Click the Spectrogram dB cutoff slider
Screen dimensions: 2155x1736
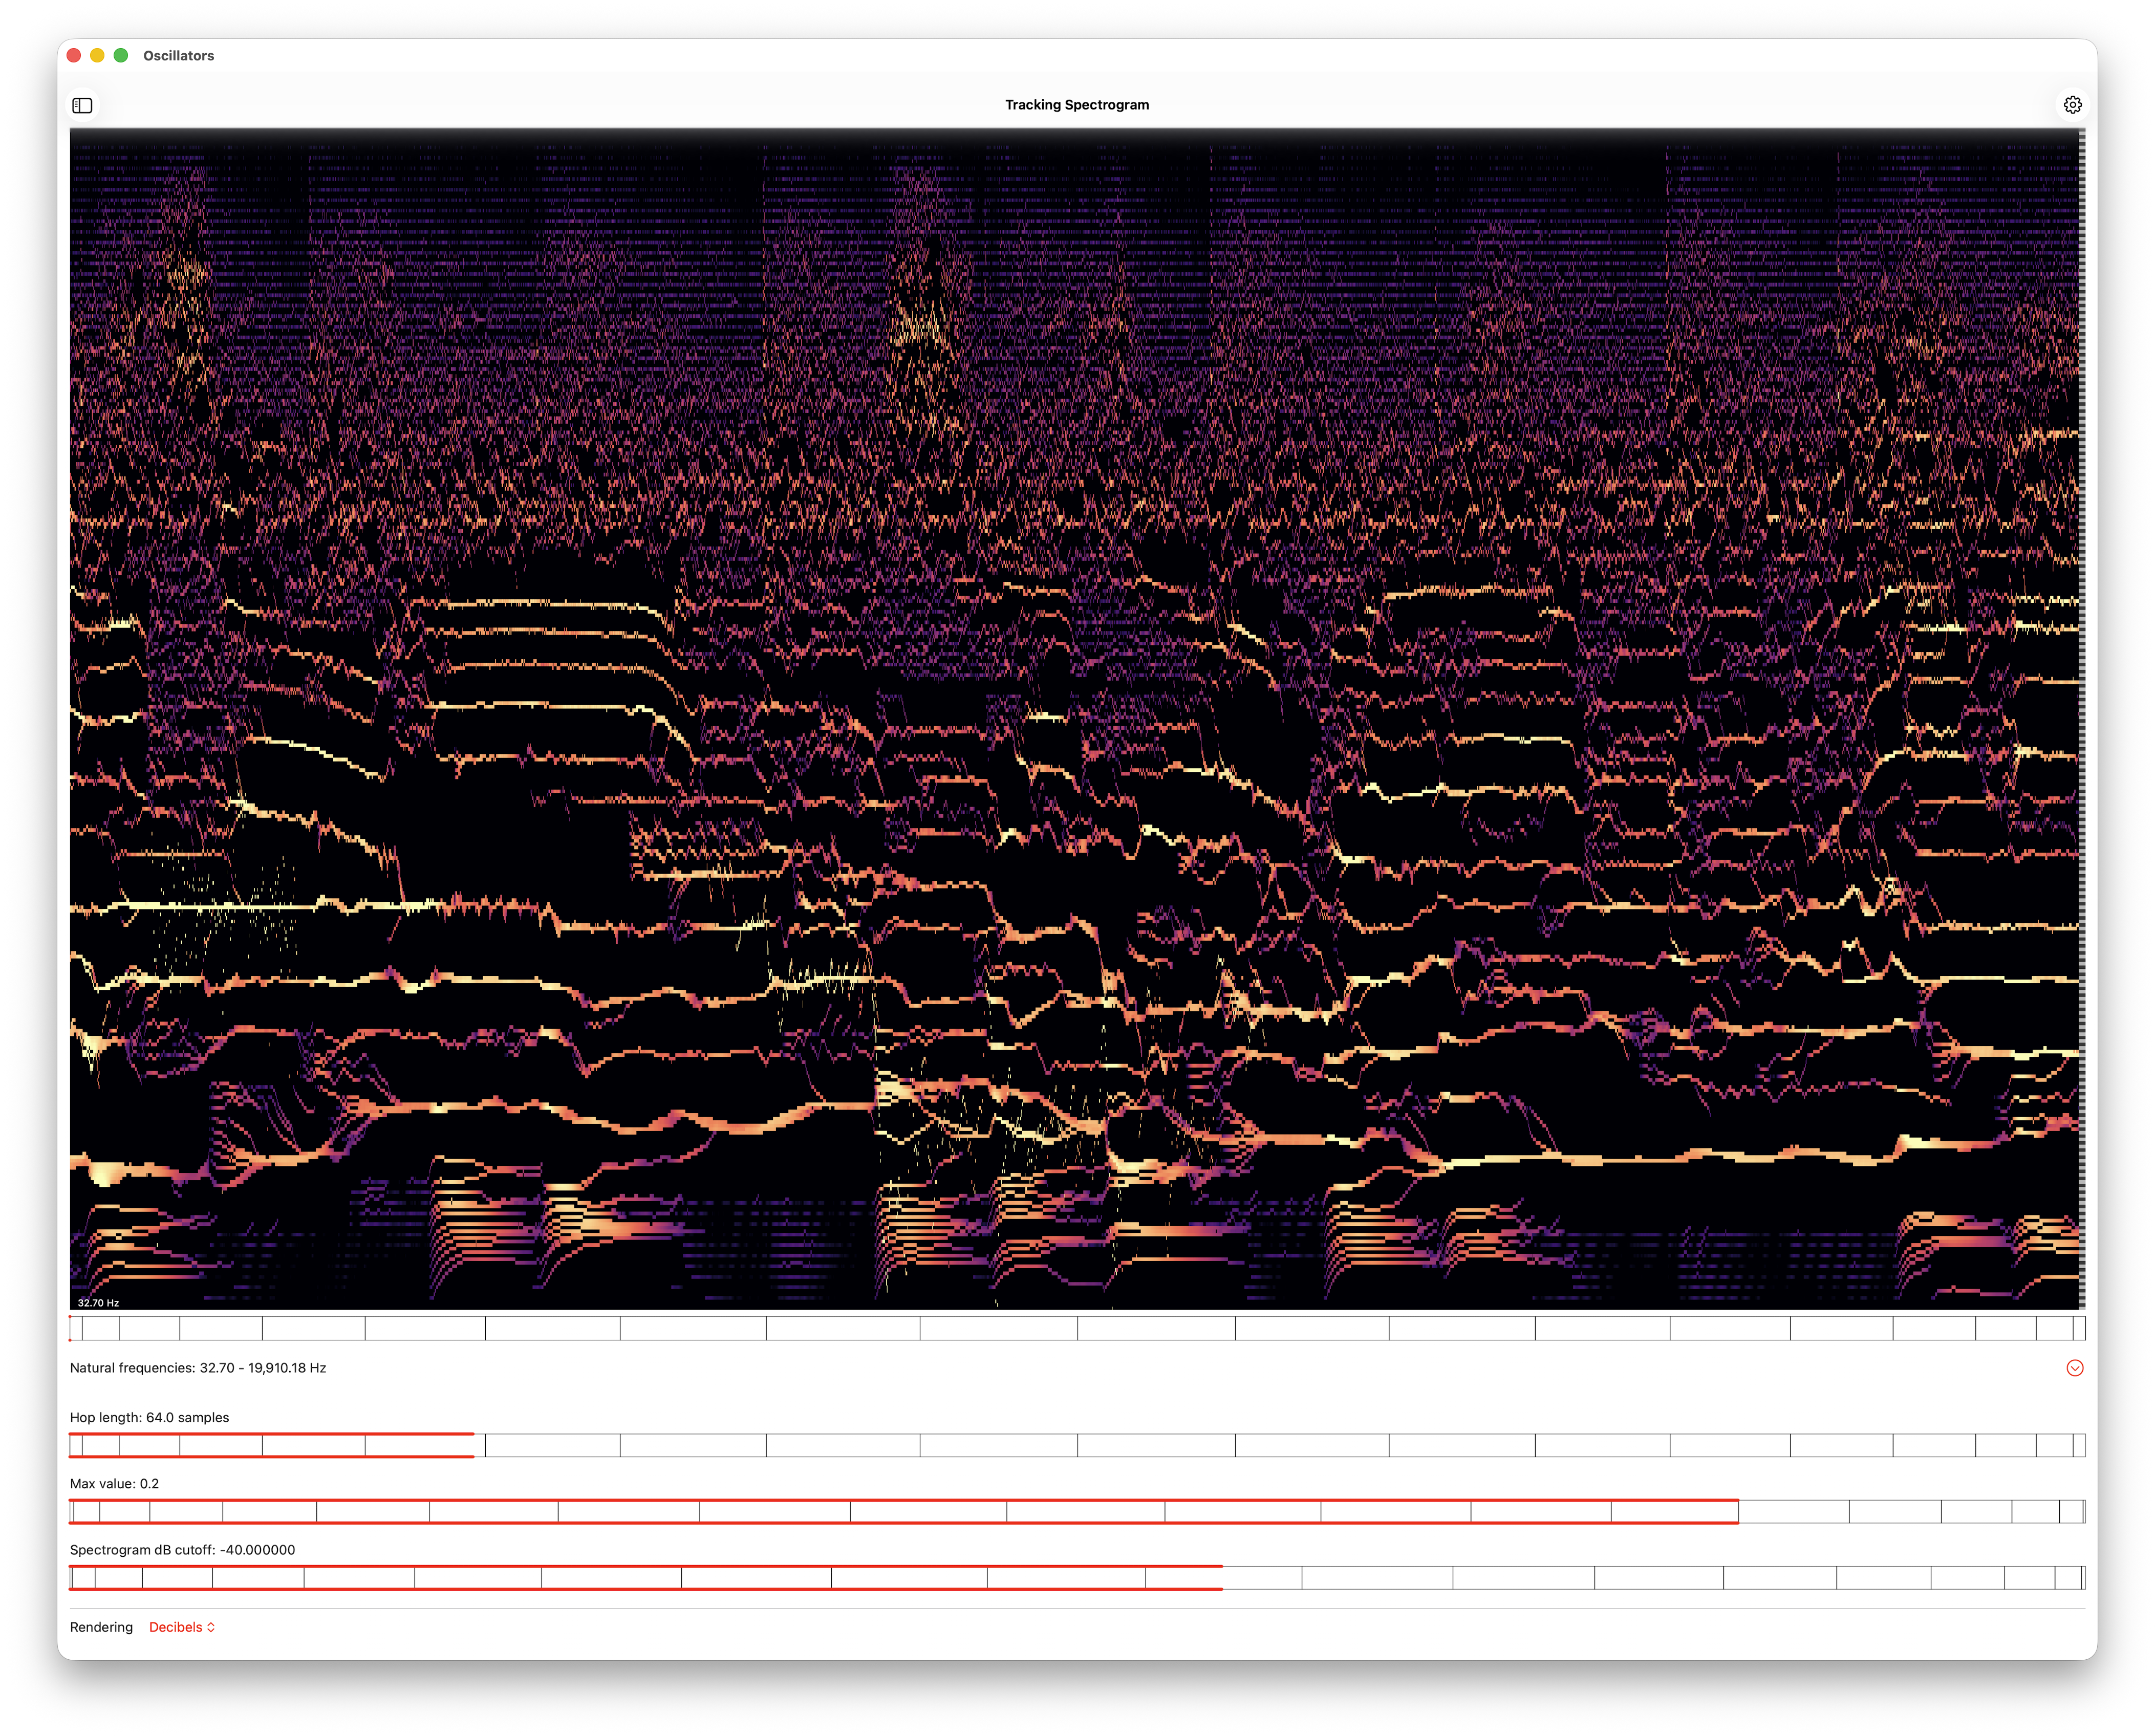(1077, 1578)
